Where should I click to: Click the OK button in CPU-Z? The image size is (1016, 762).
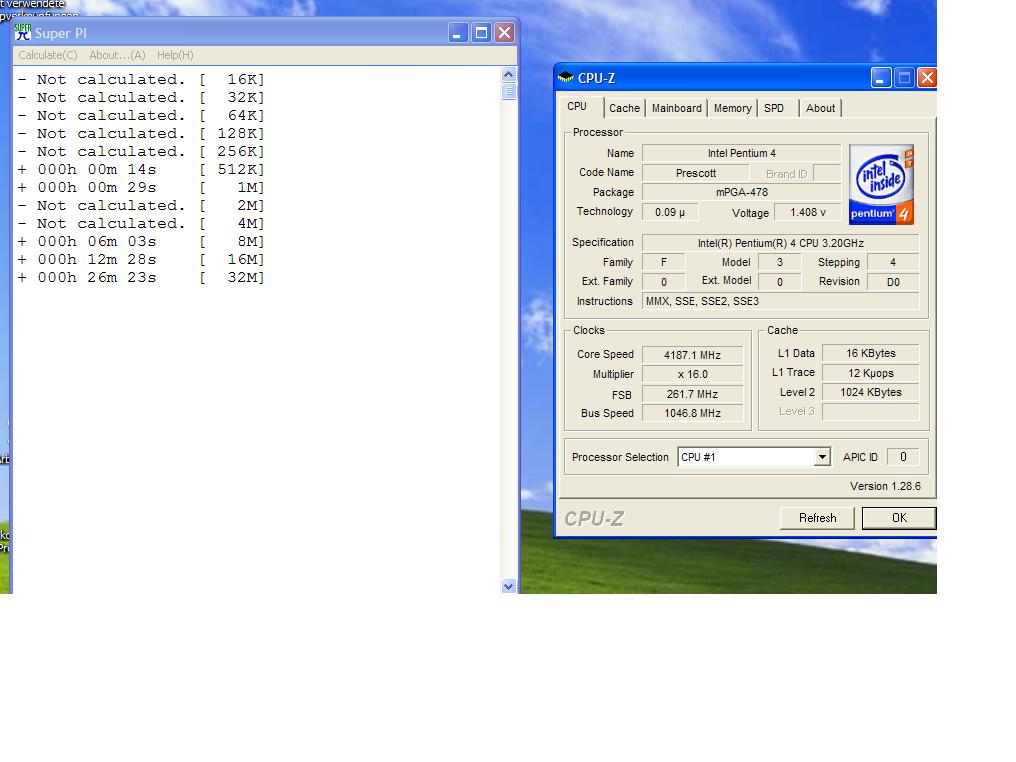click(x=899, y=518)
